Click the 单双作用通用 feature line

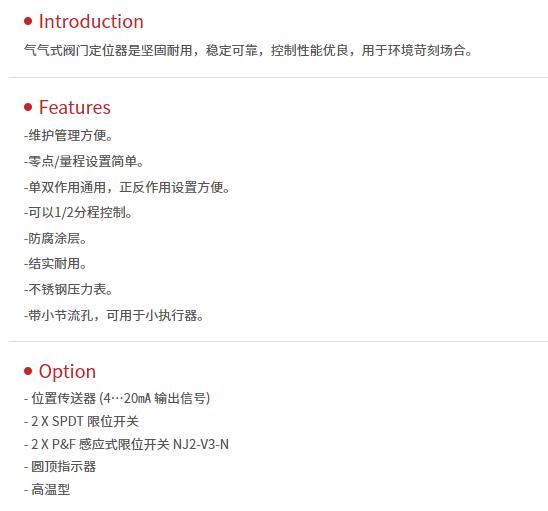(x=127, y=187)
